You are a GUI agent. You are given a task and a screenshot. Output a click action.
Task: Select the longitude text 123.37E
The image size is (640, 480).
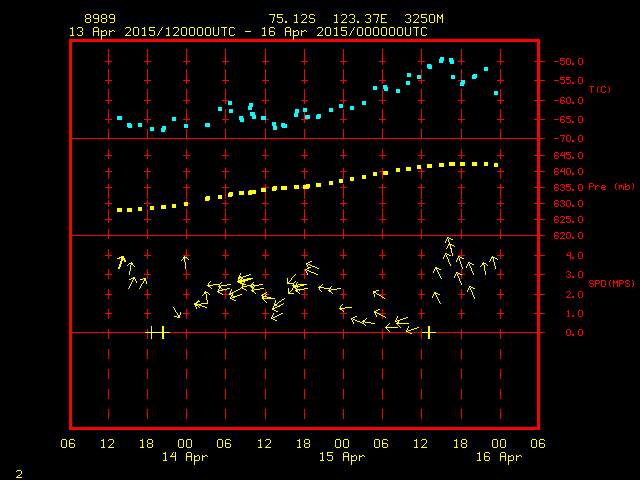point(360,19)
